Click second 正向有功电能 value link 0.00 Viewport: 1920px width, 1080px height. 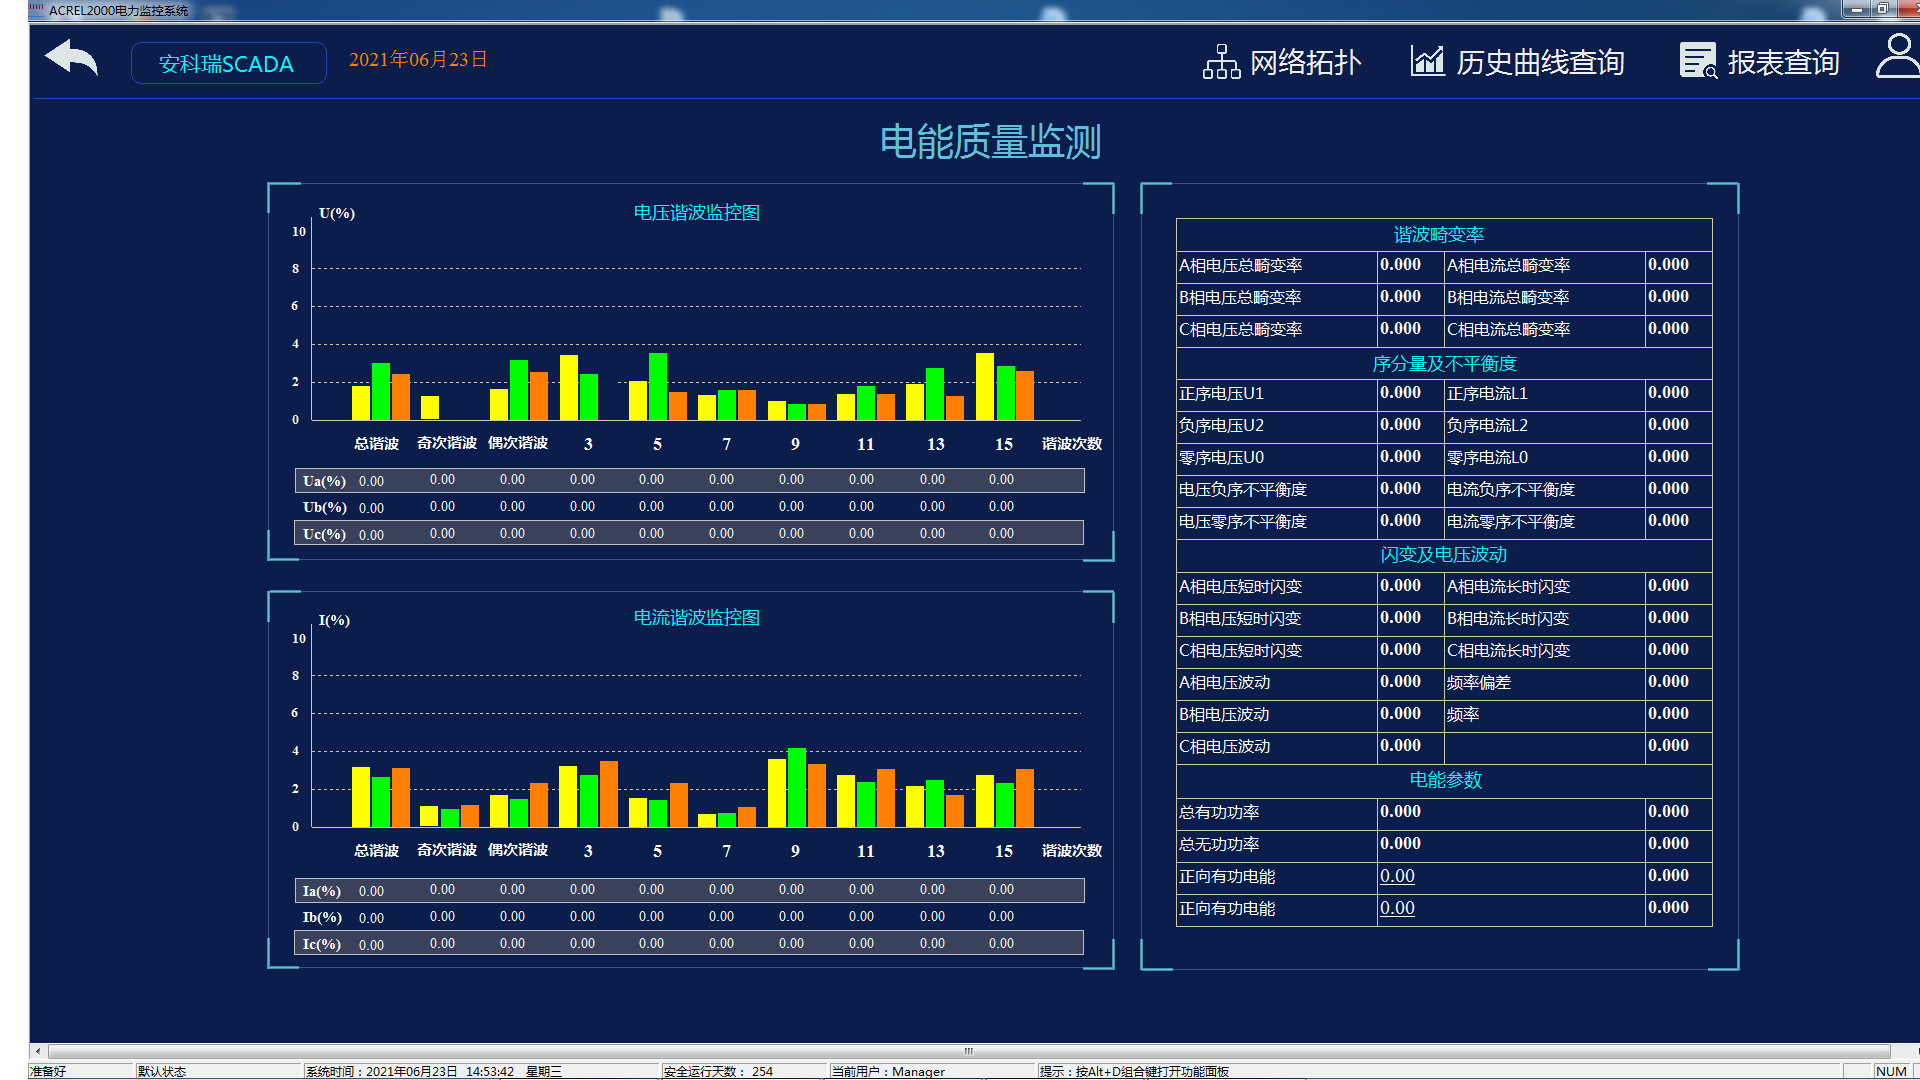(1397, 908)
